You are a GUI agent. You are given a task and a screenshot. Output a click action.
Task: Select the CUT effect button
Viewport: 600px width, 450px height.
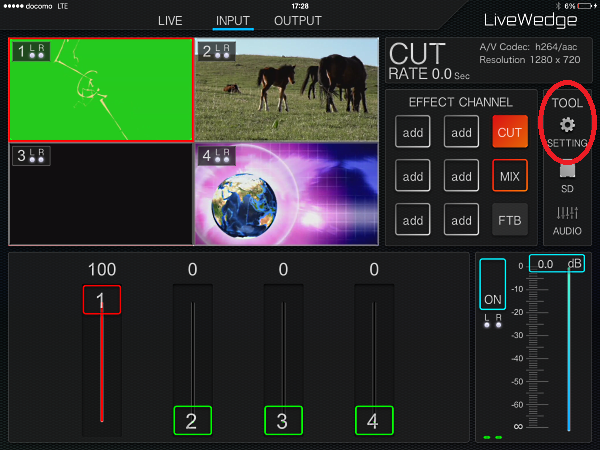(x=510, y=132)
